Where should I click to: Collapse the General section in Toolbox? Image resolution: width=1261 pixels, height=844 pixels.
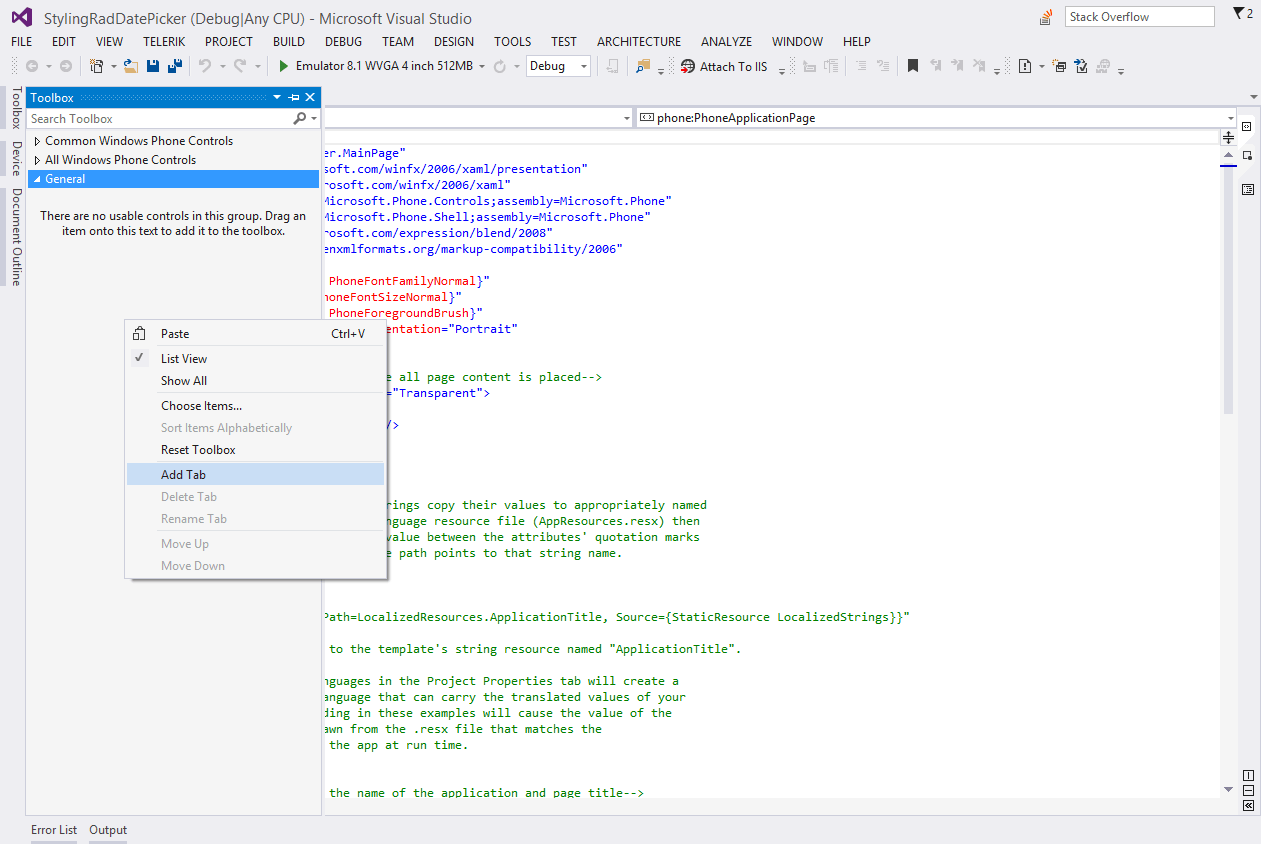[38, 178]
